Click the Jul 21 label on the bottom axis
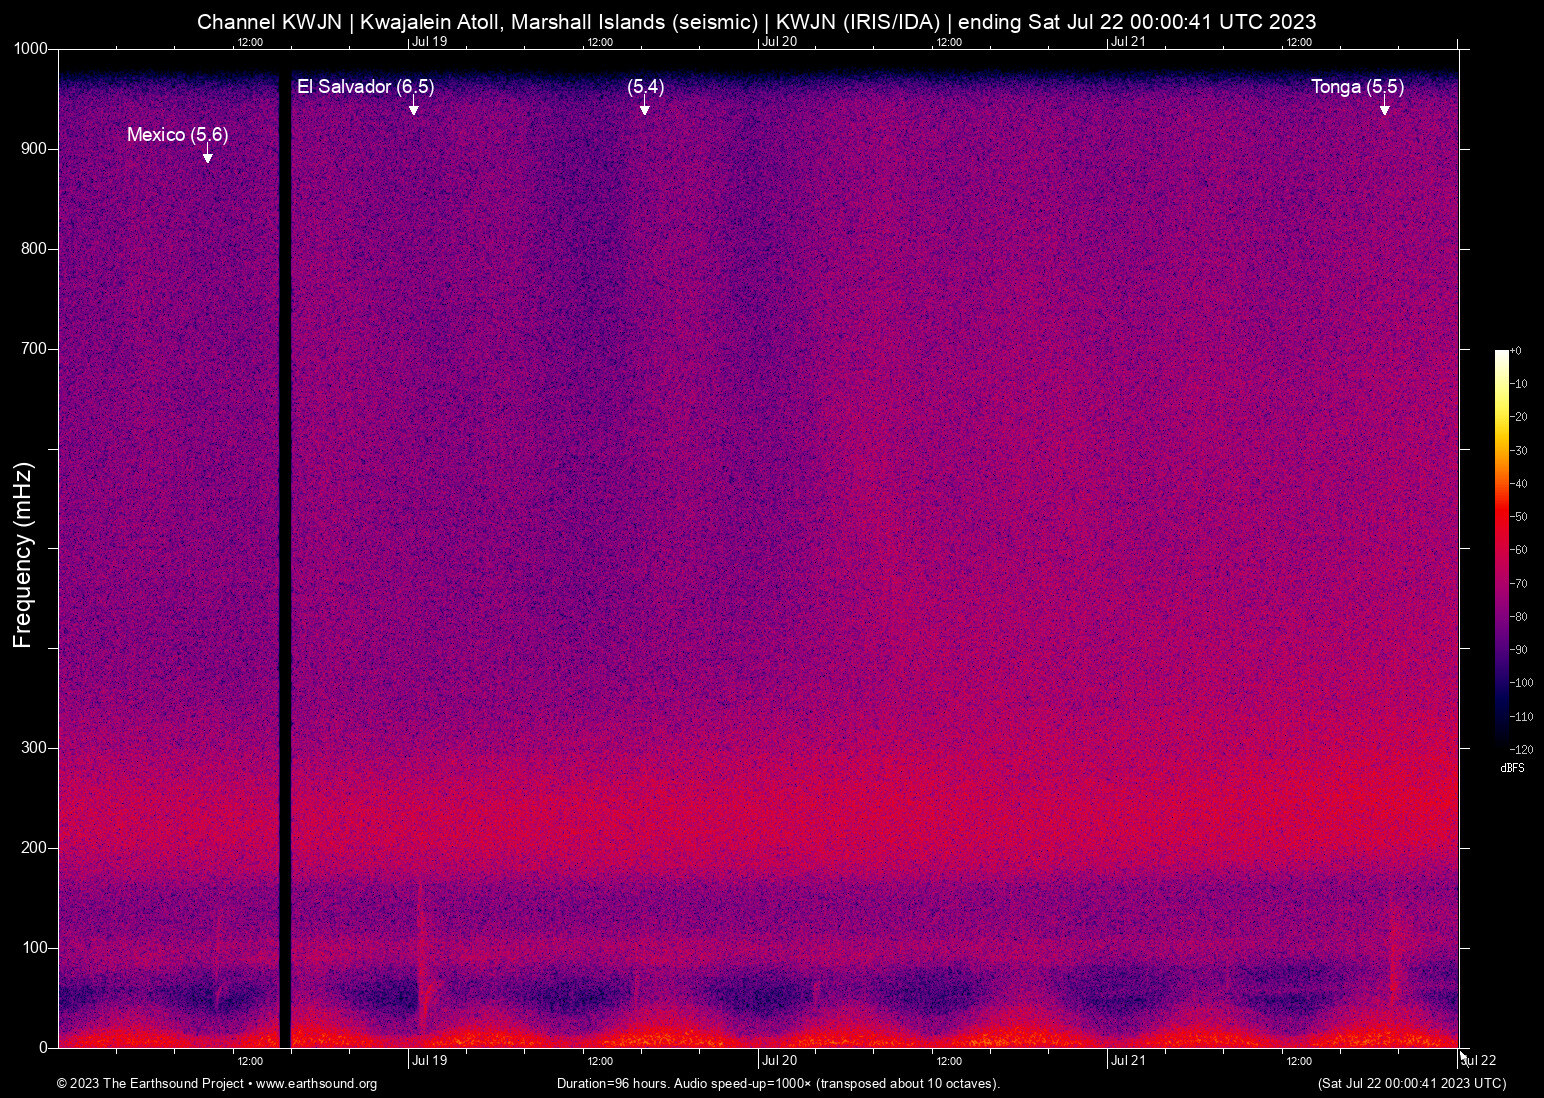 click(1127, 1061)
